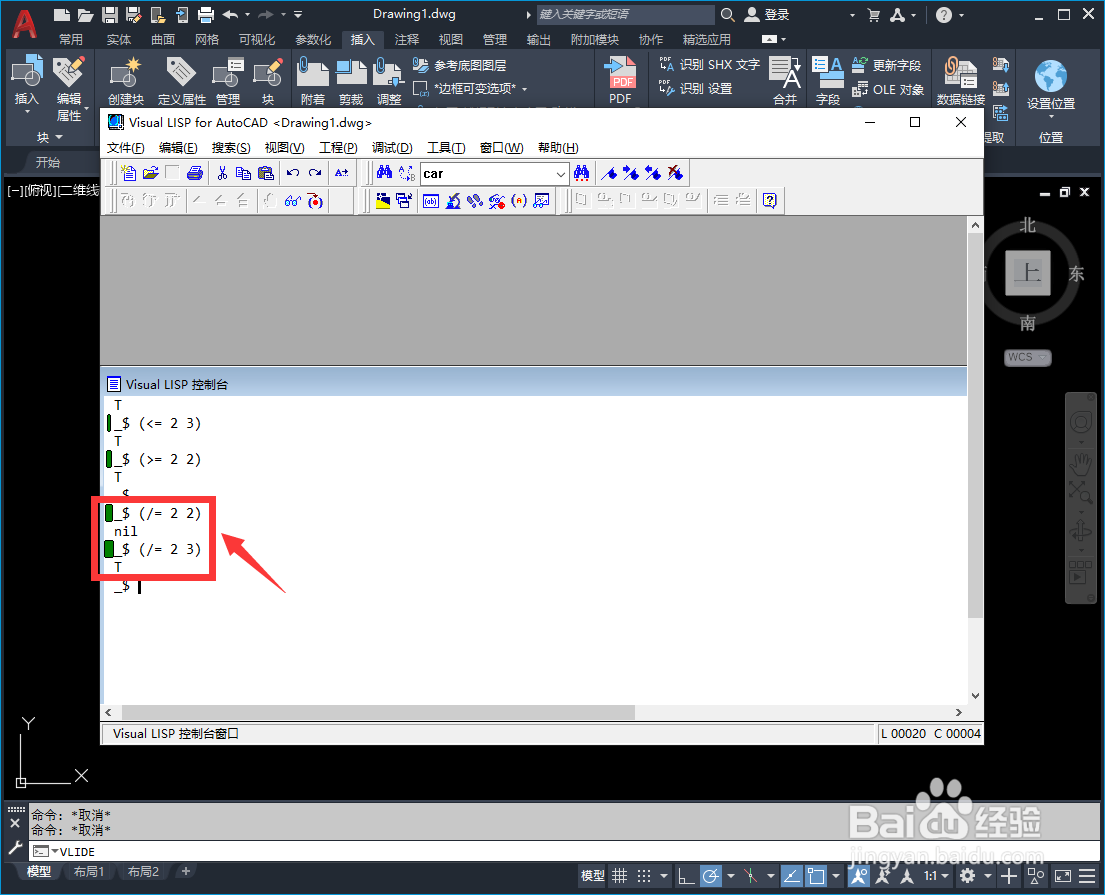Viewport: 1105px width, 895px height.
Task: Toggle isometric drafting in status bar
Action: (751, 876)
